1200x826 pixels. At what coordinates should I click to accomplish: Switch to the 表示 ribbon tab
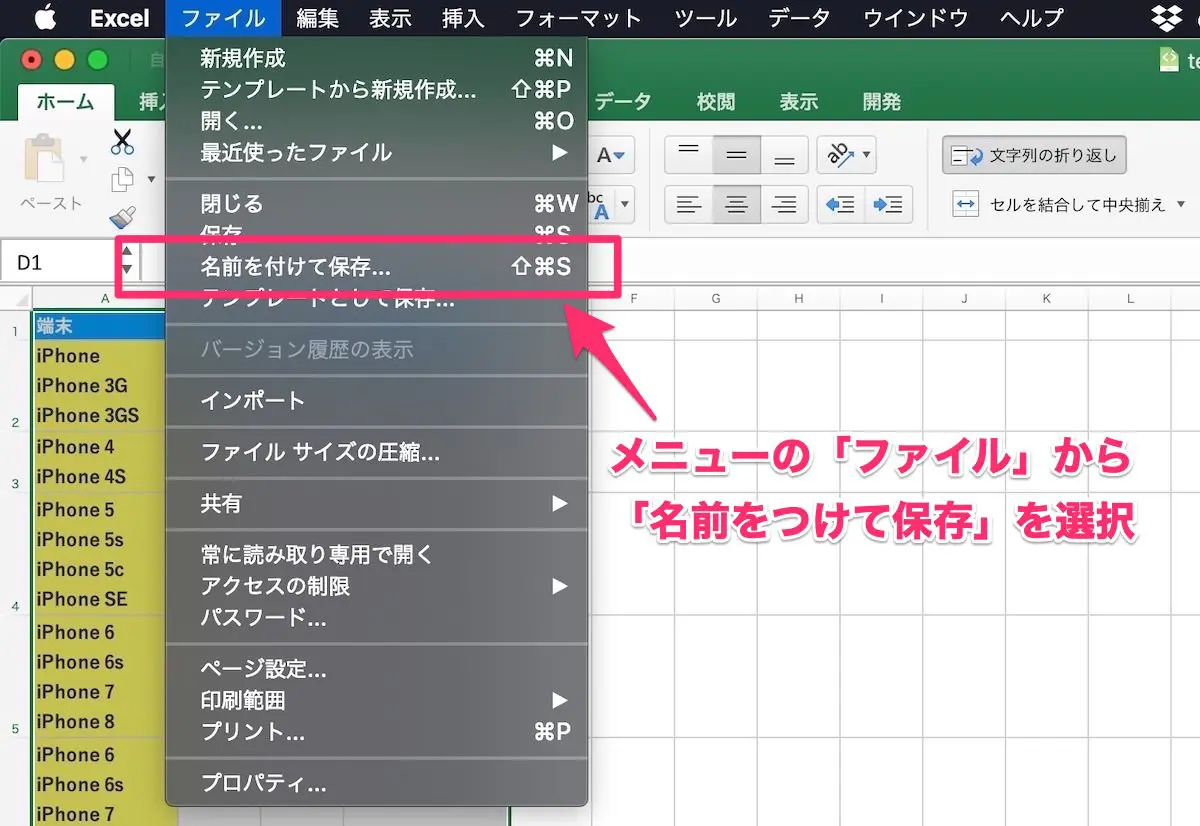[799, 101]
